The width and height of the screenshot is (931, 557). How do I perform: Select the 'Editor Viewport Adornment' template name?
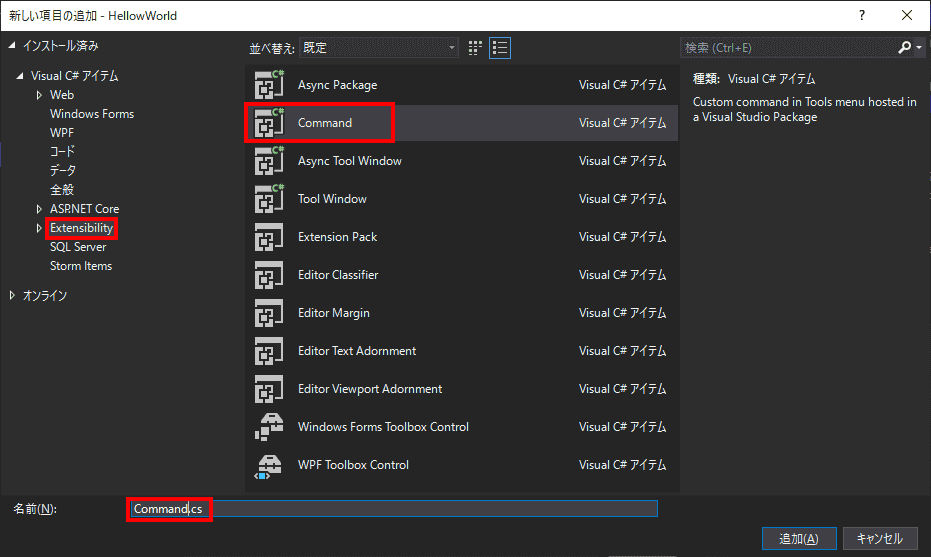(370, 389)
